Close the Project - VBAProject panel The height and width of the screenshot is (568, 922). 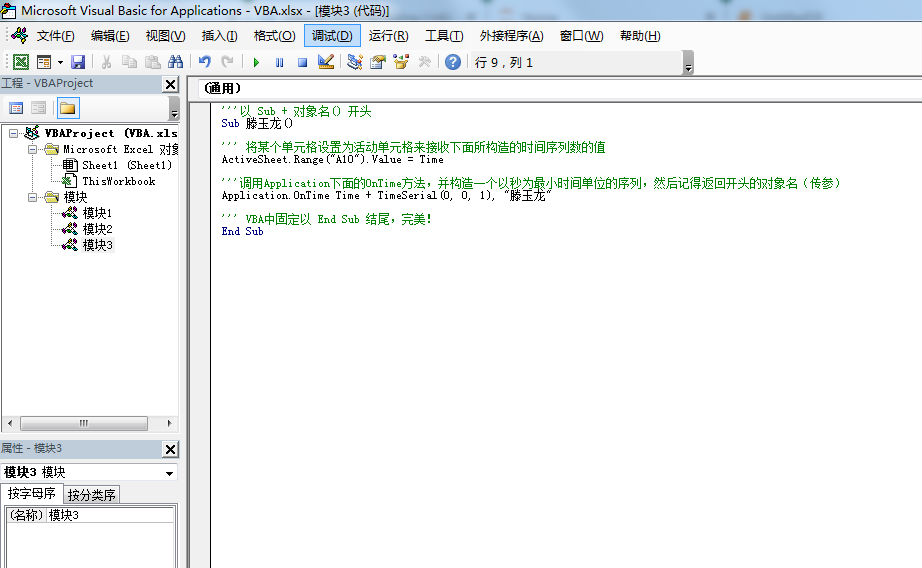coord(171,84)
